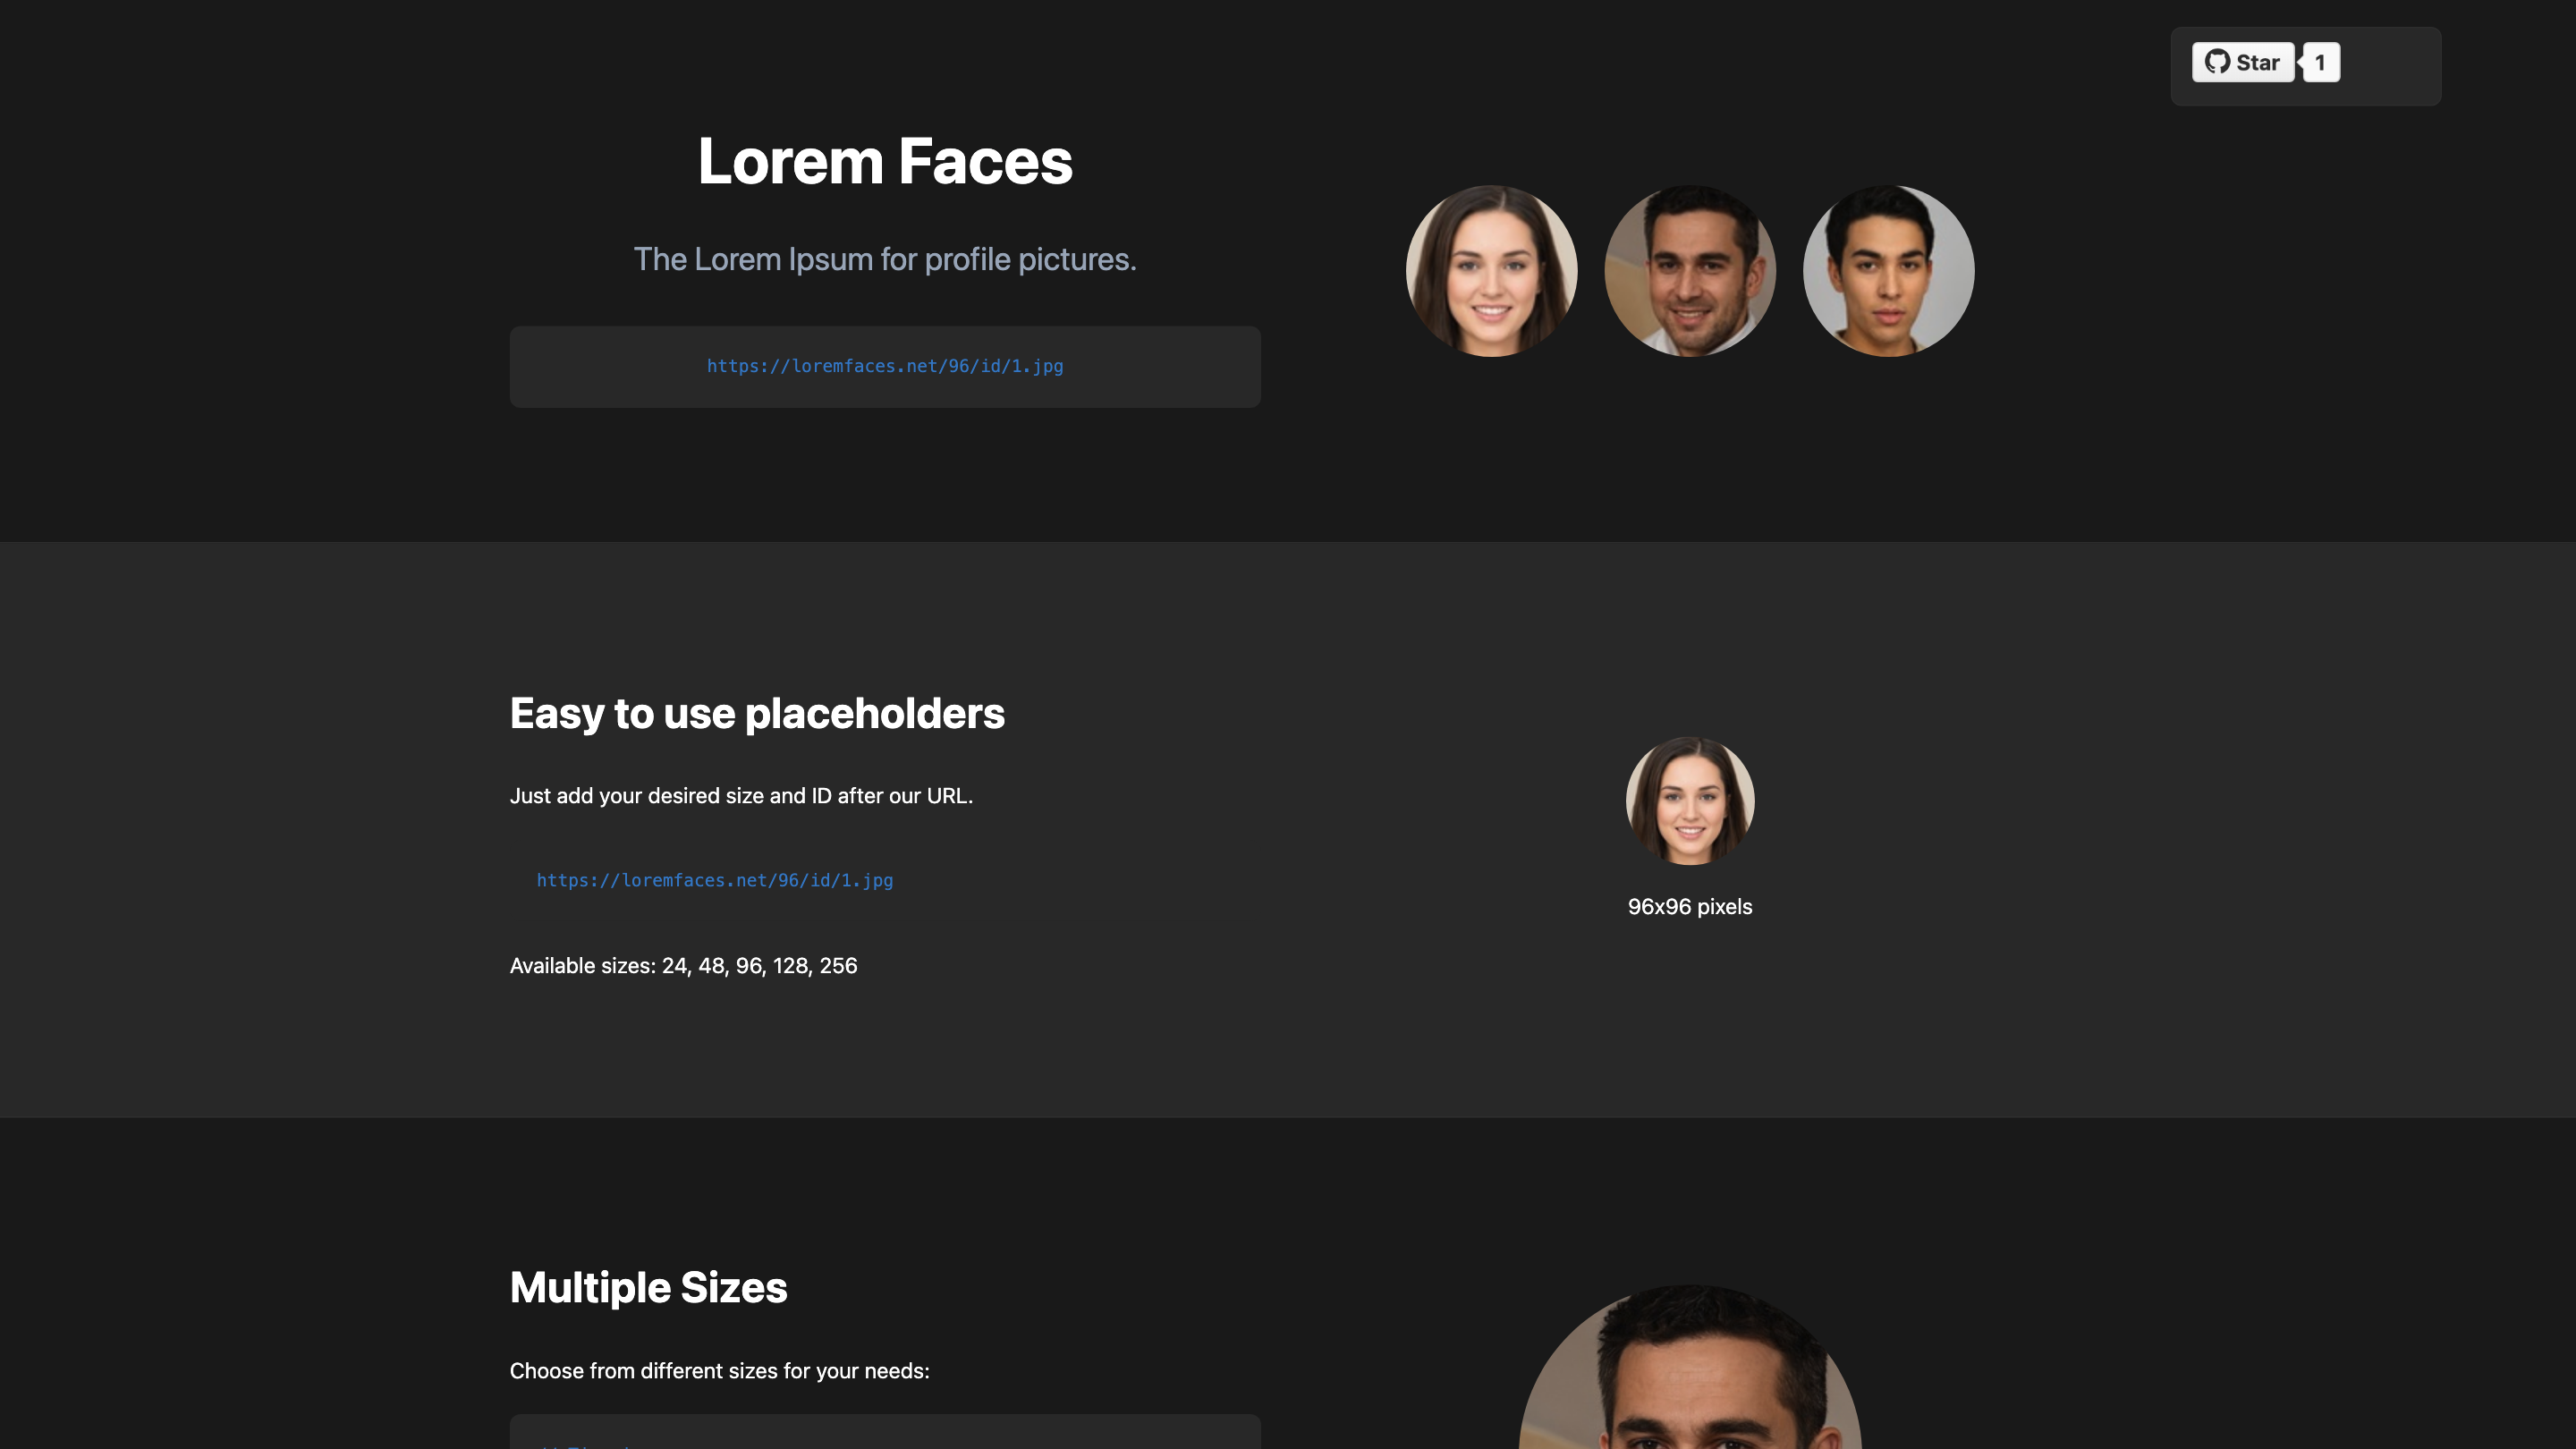Screen dimensions: 2576x1449
Task: Click the tagline about profile pictures
Action: click(885, 259)
